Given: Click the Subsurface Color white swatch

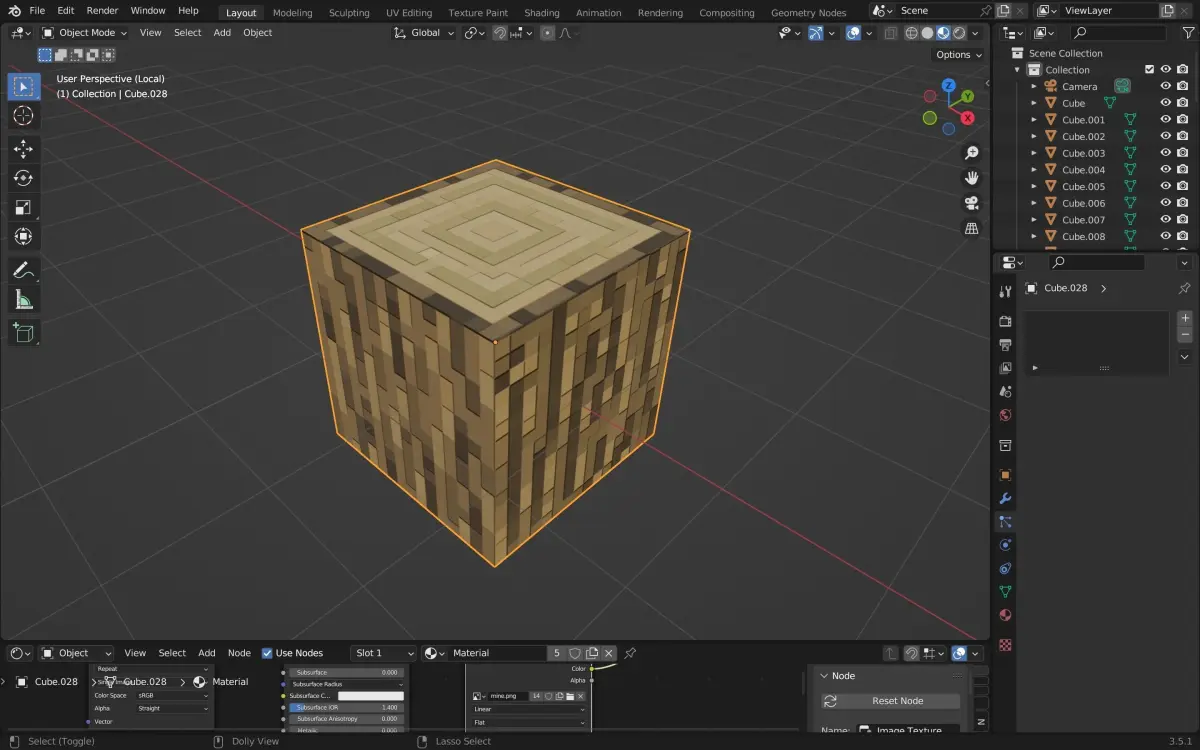Looking at the screenshot, I should (370, 696).
